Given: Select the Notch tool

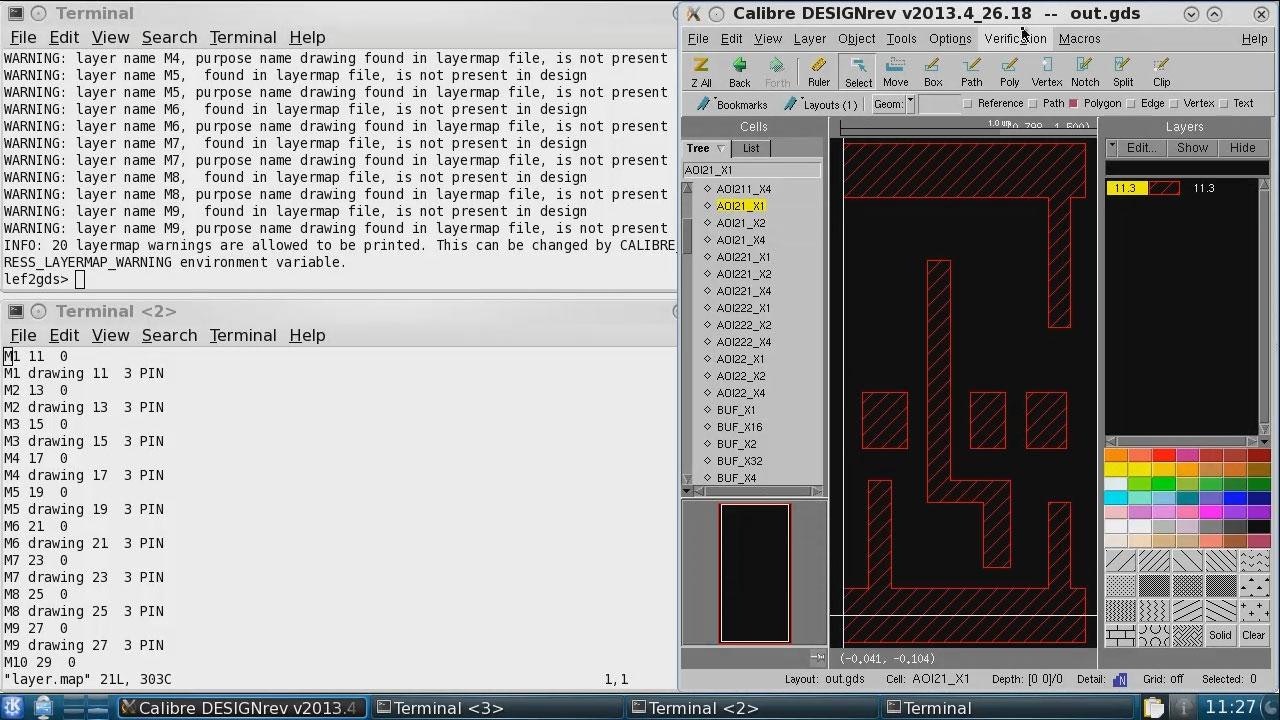Looking at the screenshot, I should coord(1085,72).
